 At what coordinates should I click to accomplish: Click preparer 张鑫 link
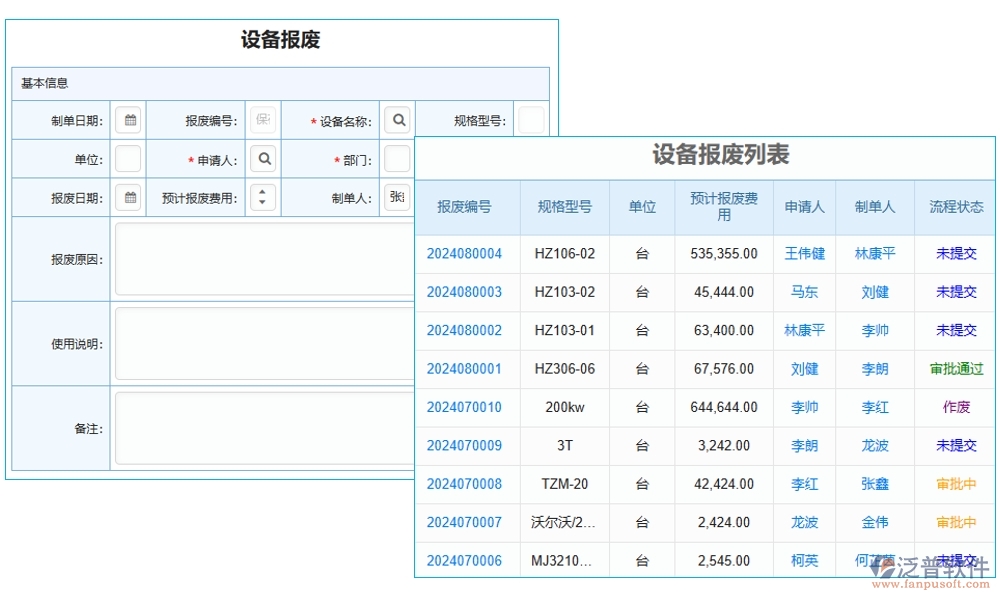click(x=874, y=484)
